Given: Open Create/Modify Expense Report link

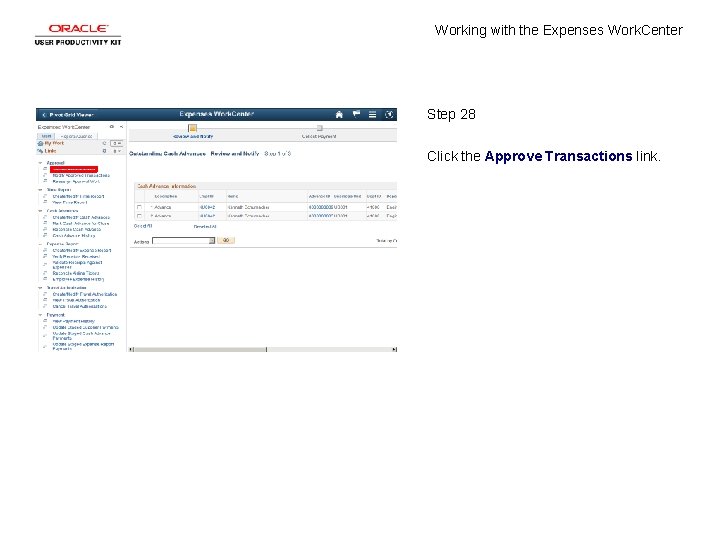Looking at the screenshot, I should tap(82, 250).
